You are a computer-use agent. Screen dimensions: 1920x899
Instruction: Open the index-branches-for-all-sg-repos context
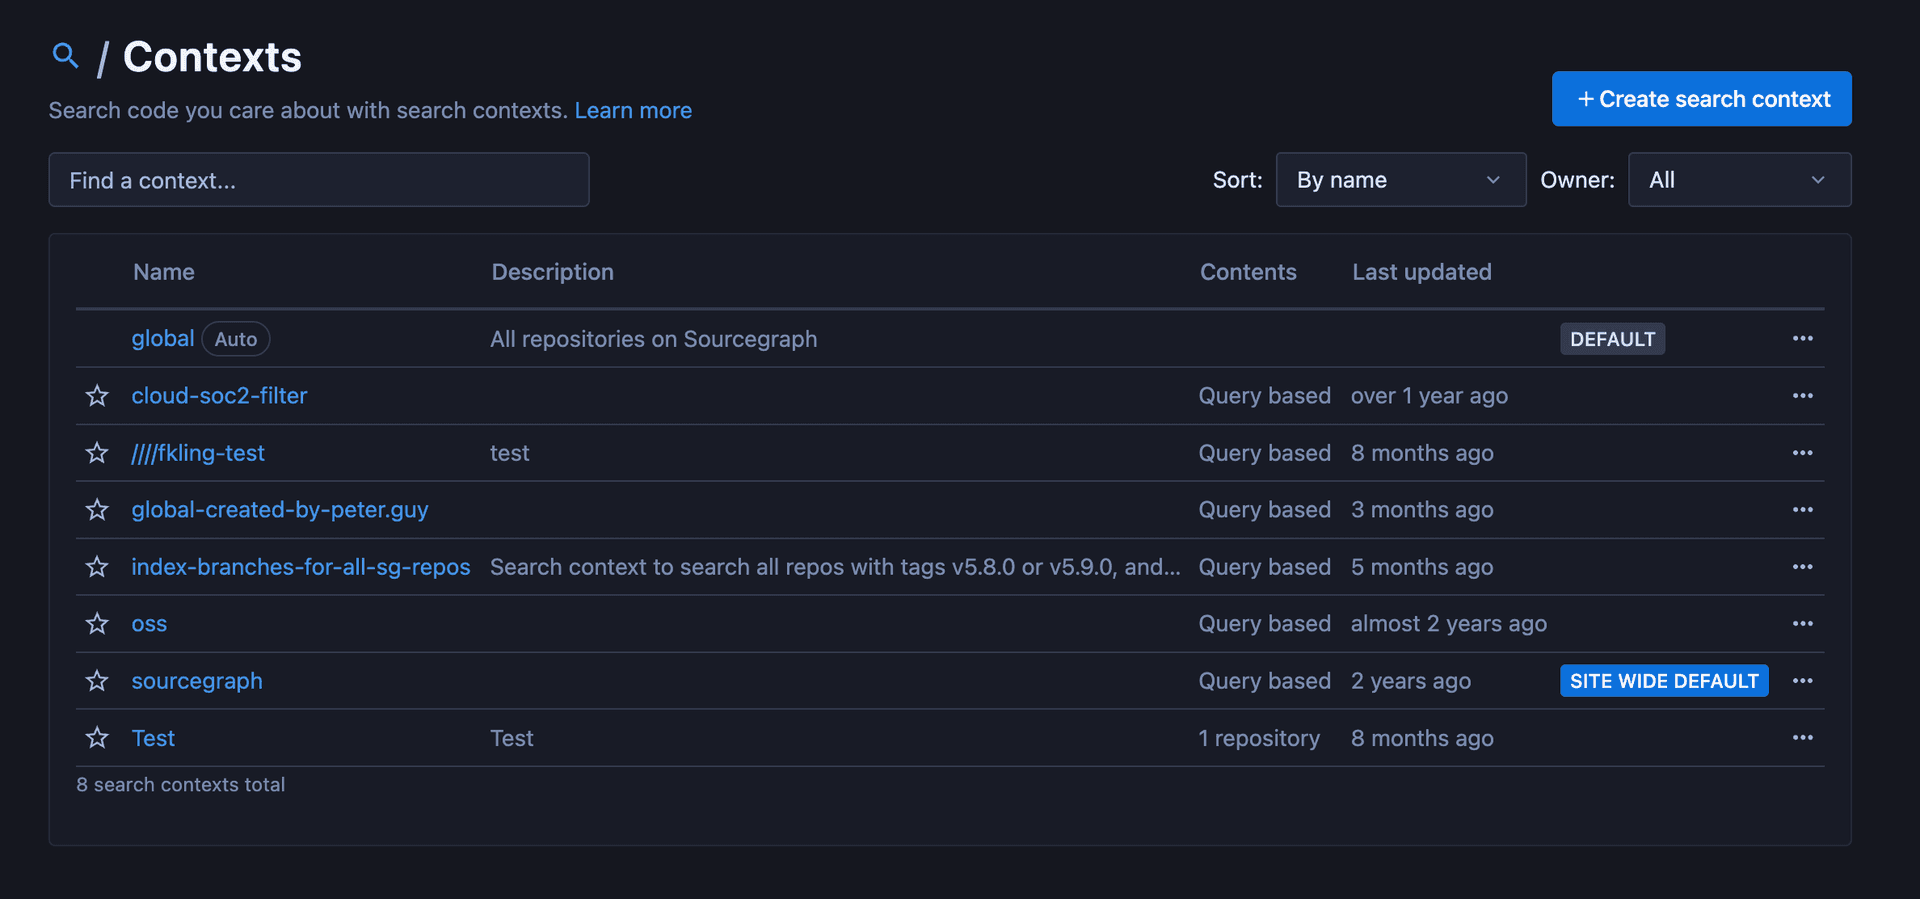tap(301, 567)
